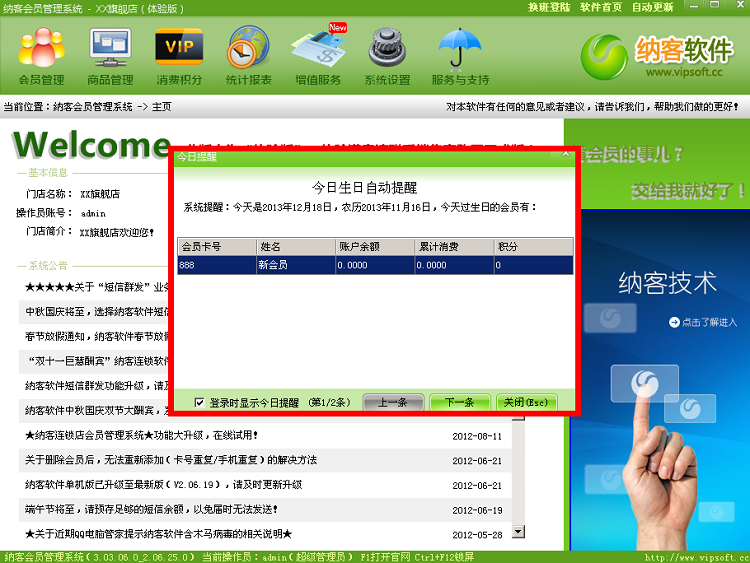
Task: Select the 累计消费 column header
Action: pyautogui.click(x=454, y=246)
